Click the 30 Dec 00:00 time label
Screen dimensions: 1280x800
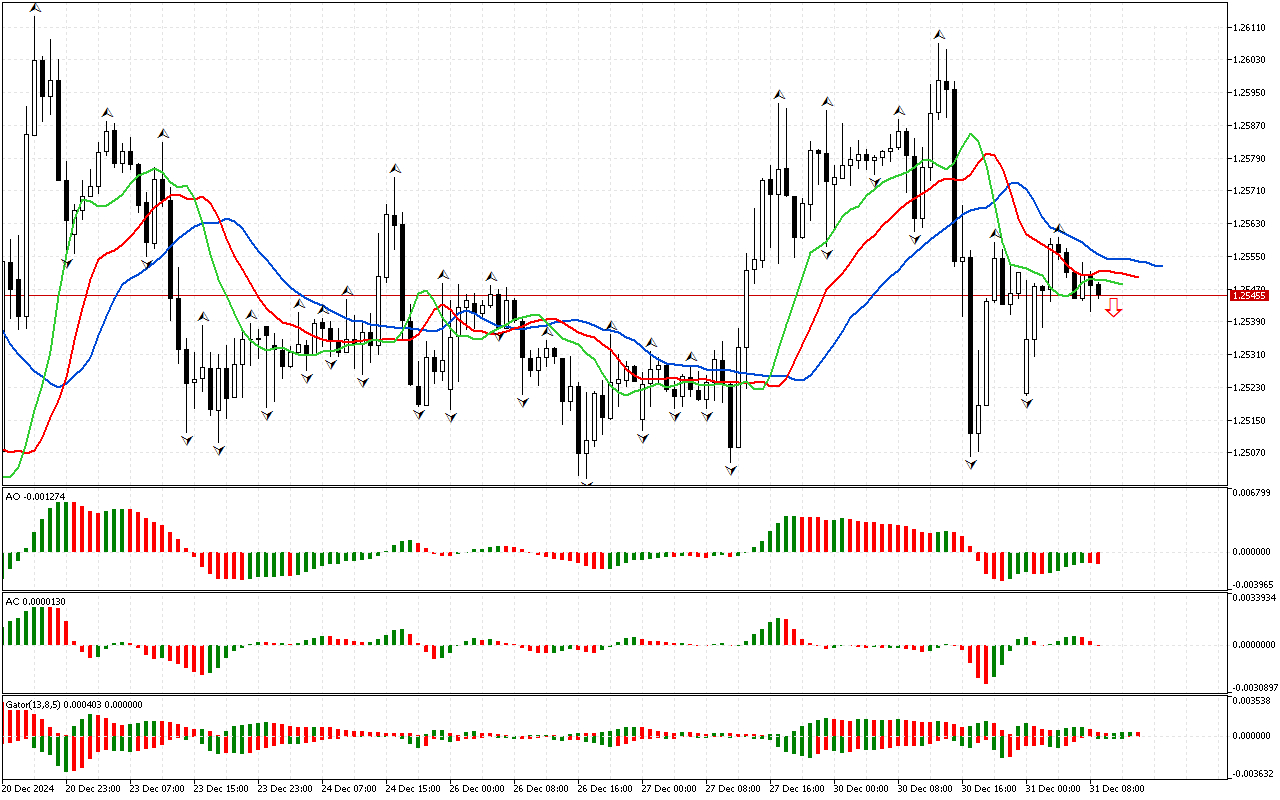(x=861, y=789)
